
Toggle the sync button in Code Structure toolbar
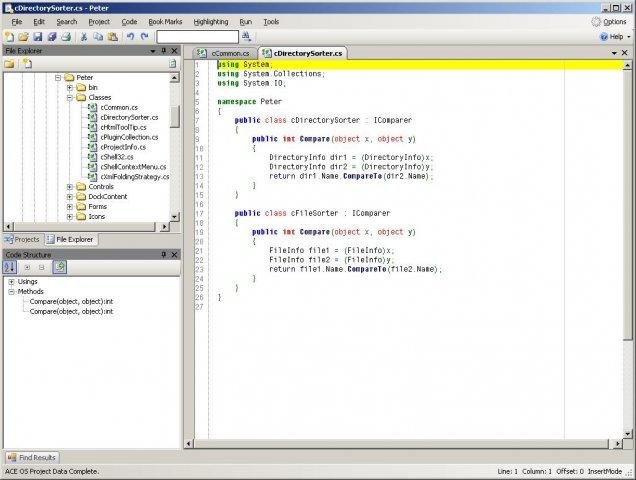(60, 267)
